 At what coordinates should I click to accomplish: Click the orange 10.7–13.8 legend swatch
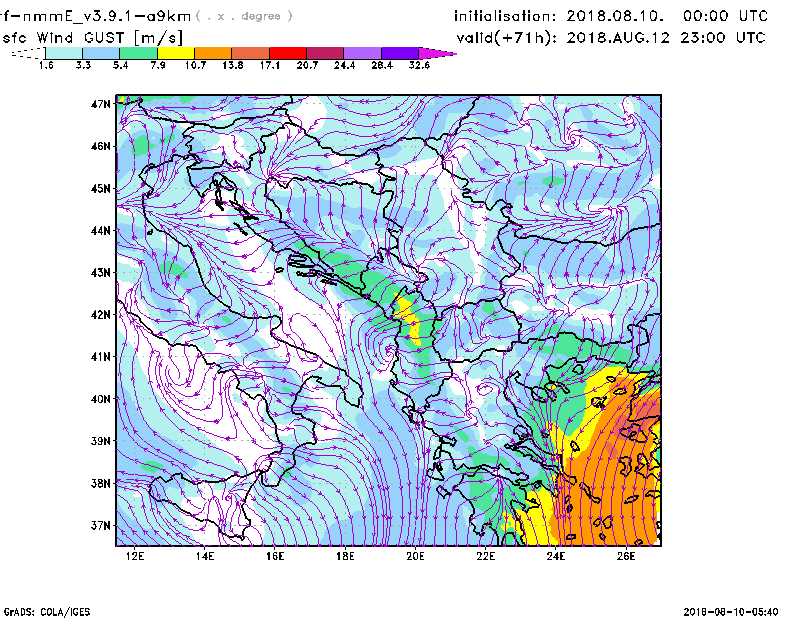click(x=213, y=53)
